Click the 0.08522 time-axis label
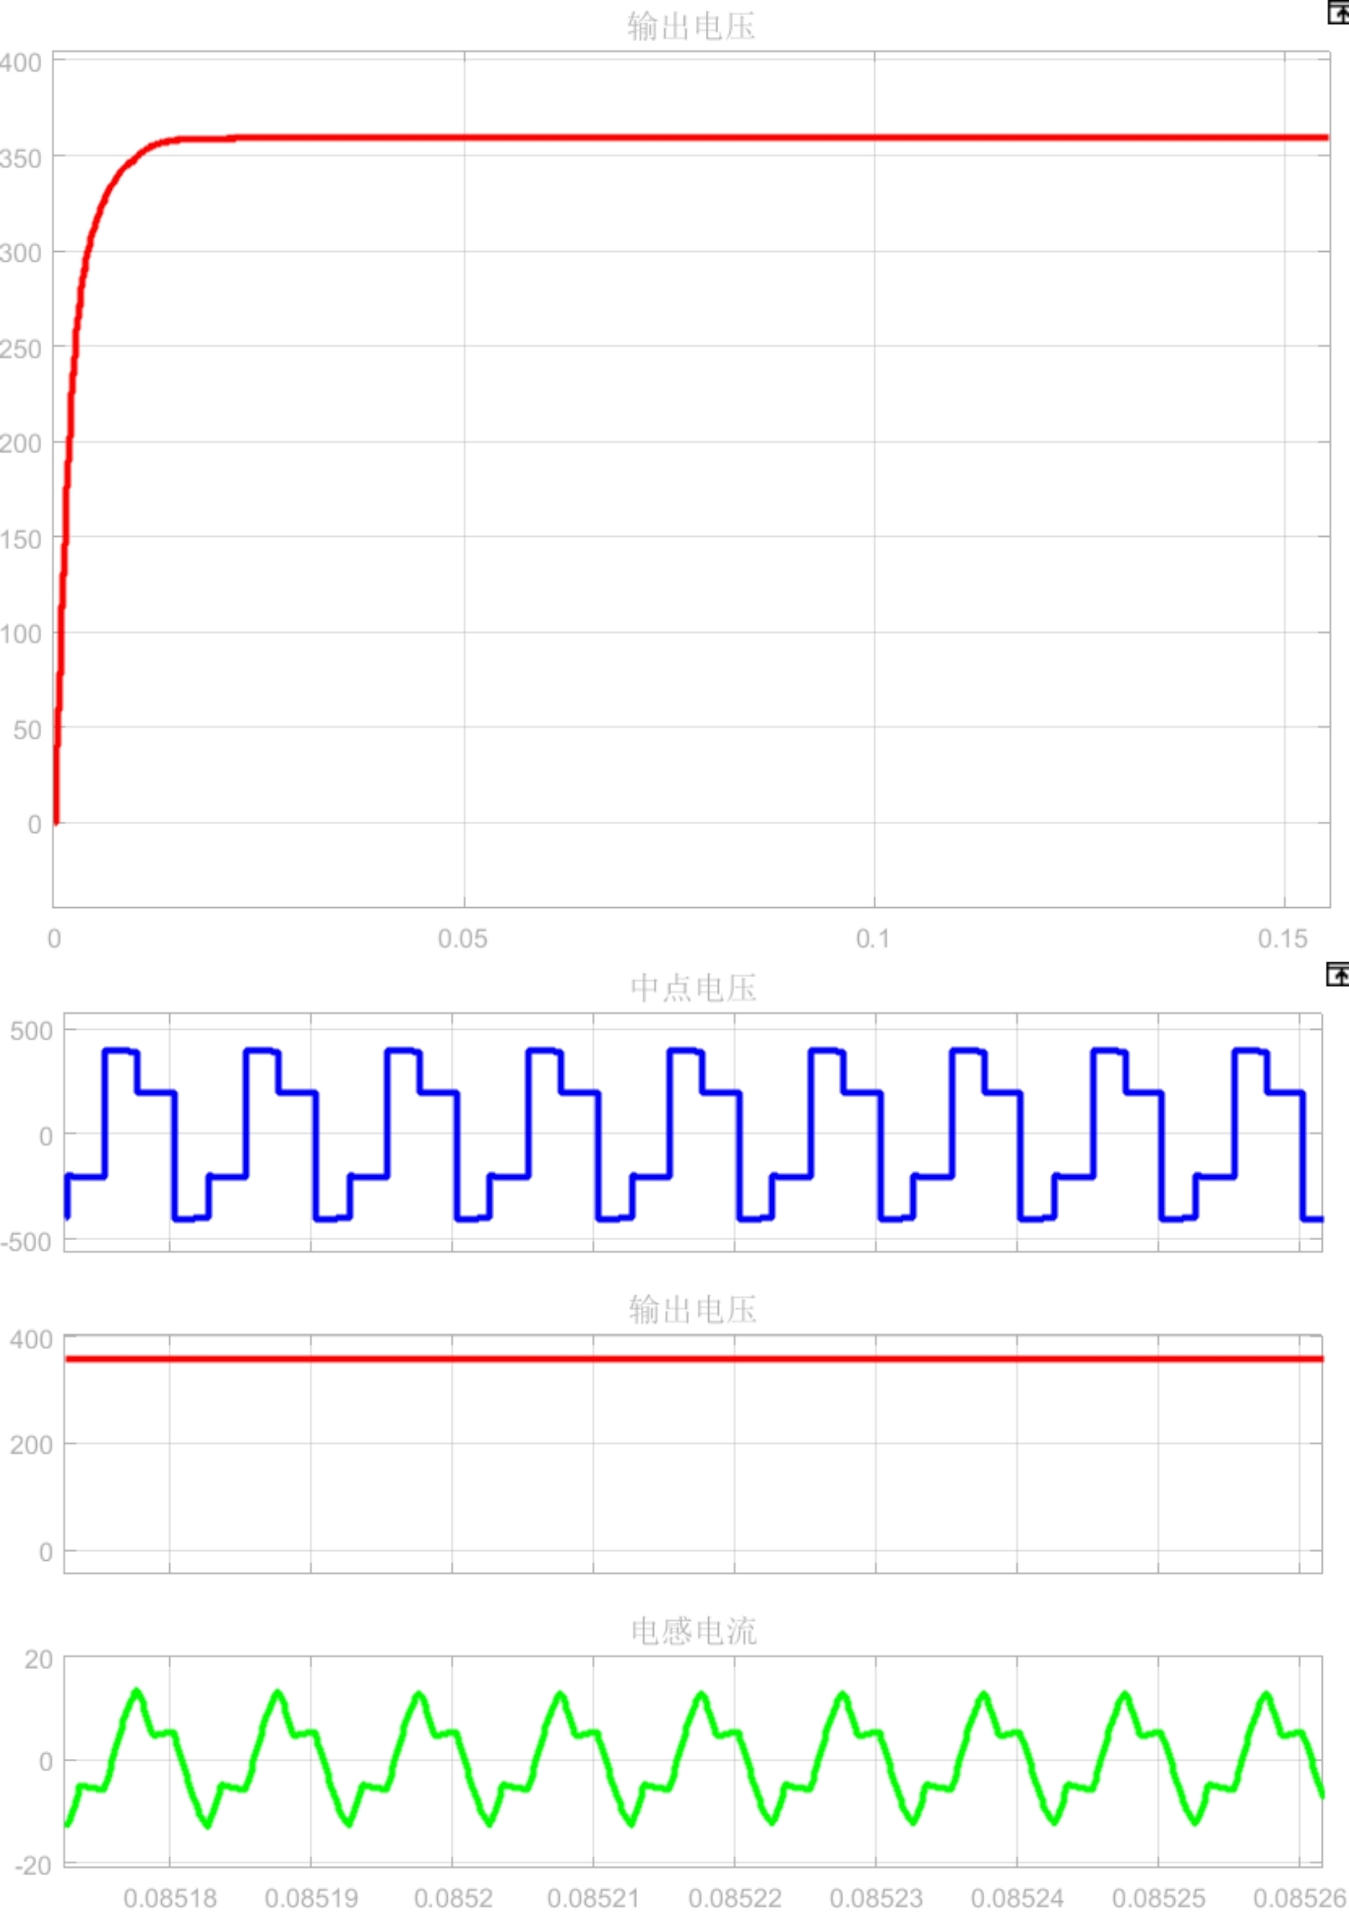Image resolution: width=1349 pixels, height=1920 pixels. 735,1898
